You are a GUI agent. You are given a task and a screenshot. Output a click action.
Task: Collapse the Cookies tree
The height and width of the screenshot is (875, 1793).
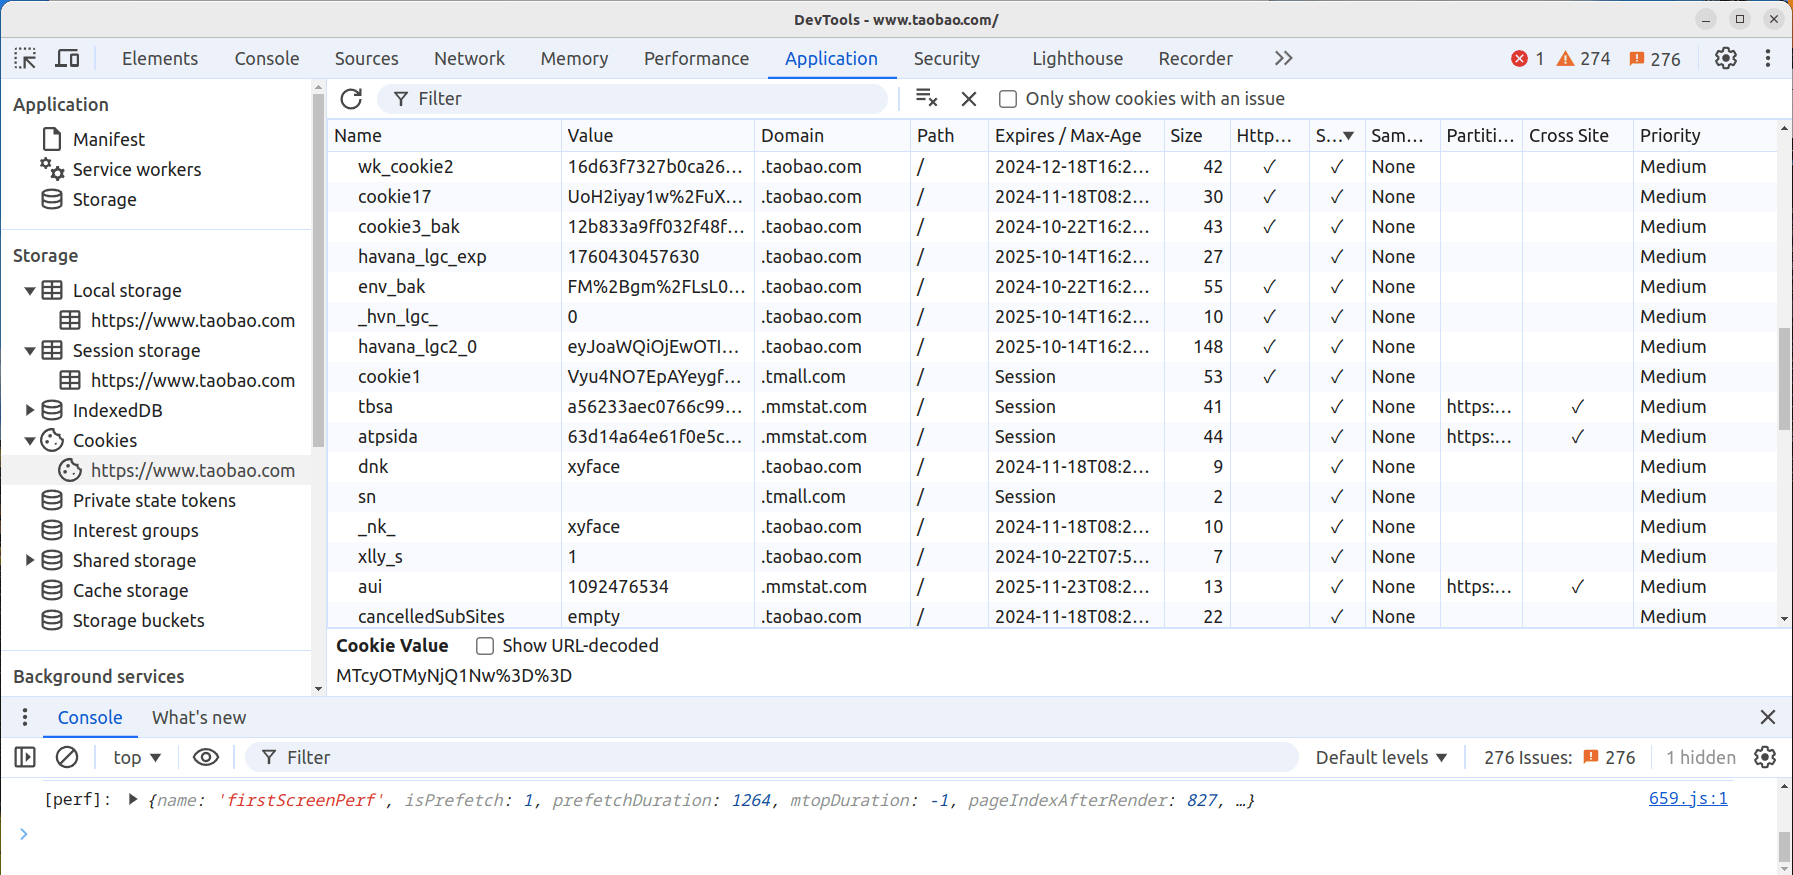pyautogui.click(x=30, y=441)
